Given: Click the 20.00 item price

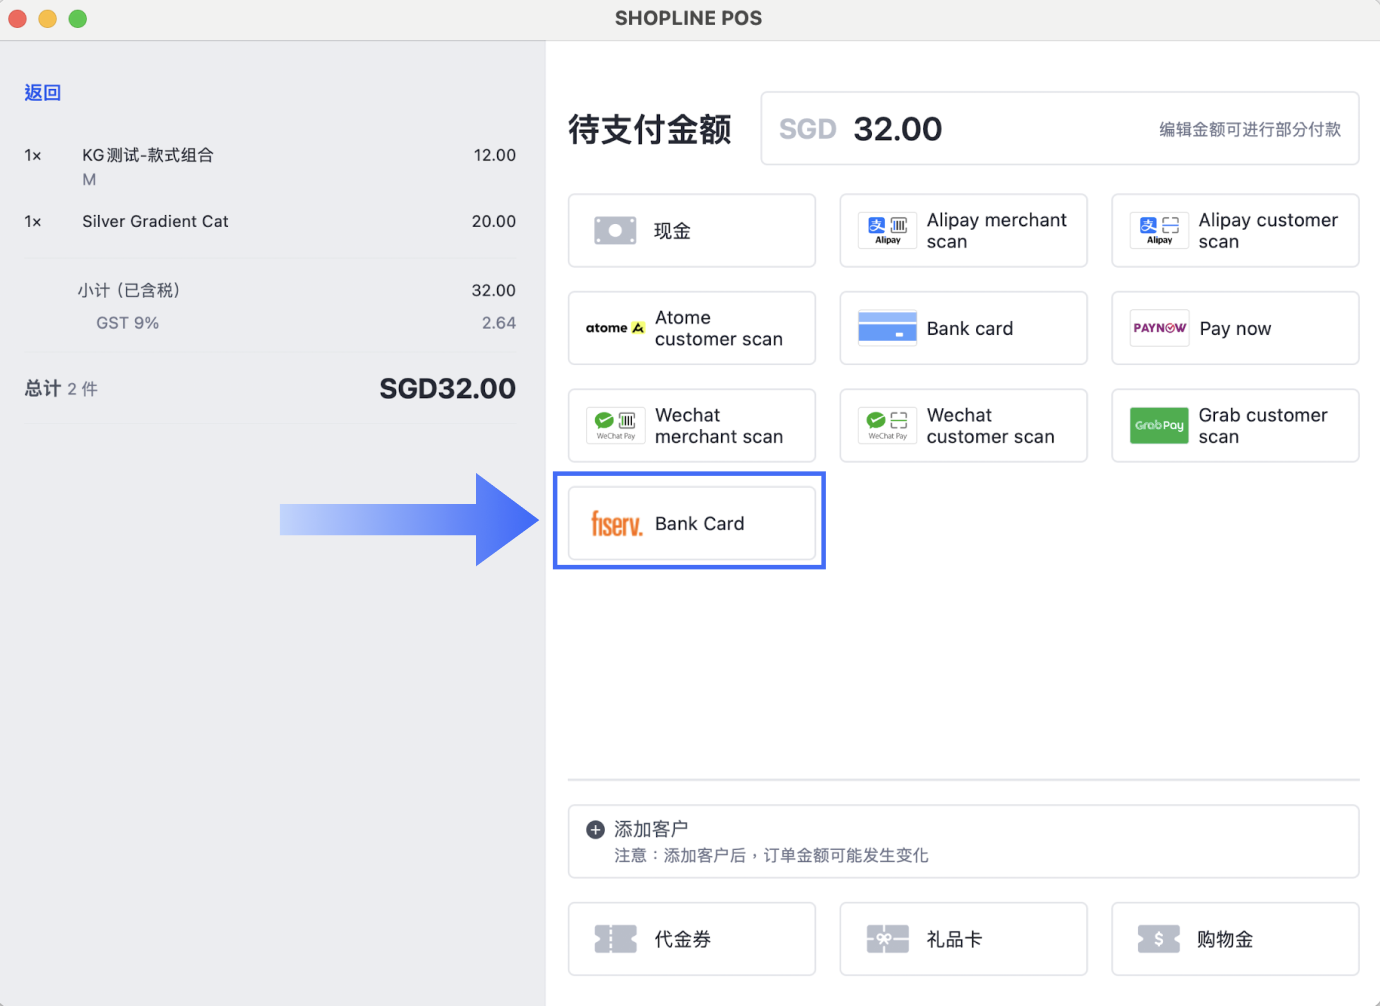Looking at the screenshot, I should (x=494, y=221).
